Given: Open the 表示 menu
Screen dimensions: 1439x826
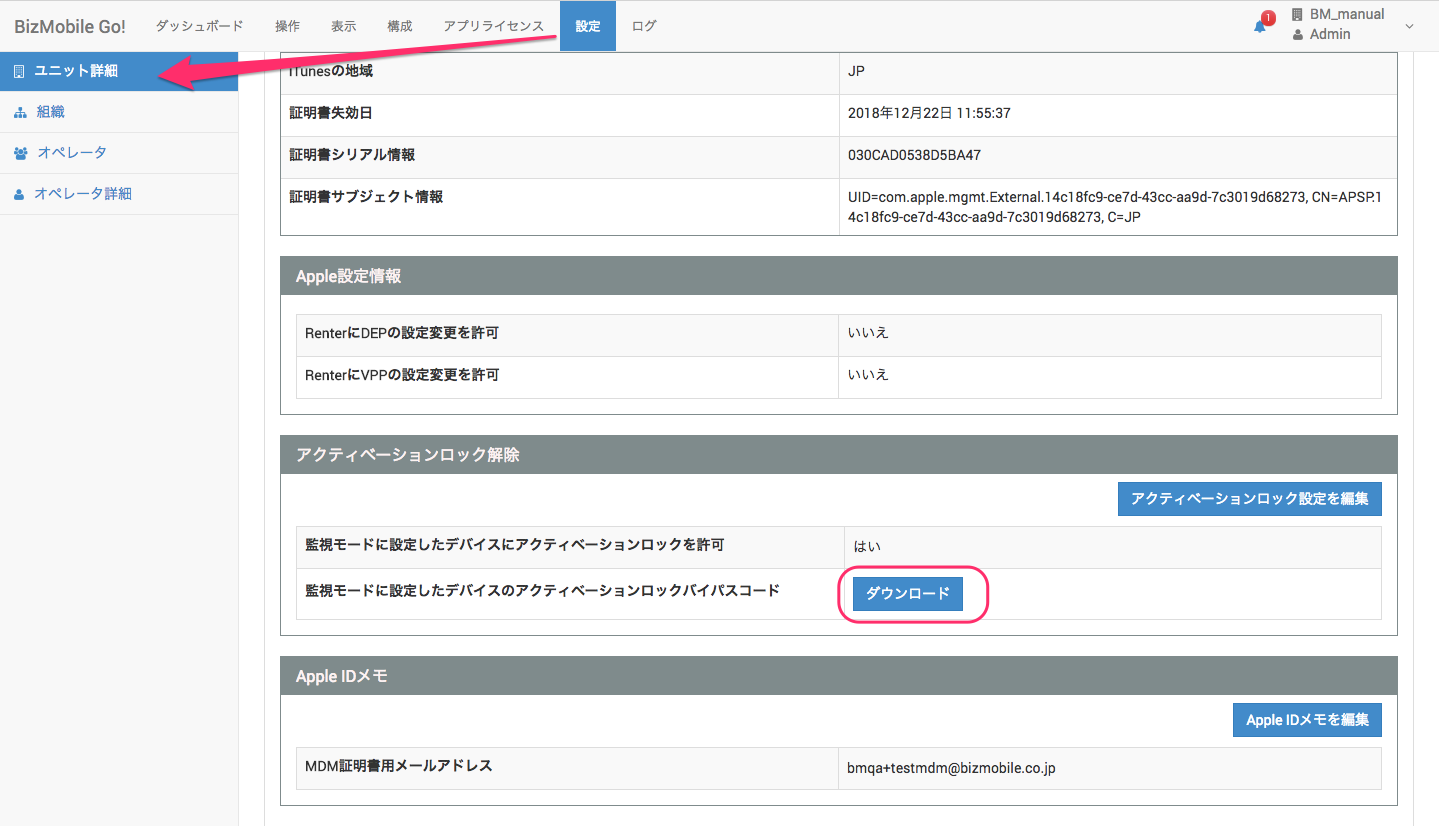Looking at the screenshot, I should coord(343,26).
